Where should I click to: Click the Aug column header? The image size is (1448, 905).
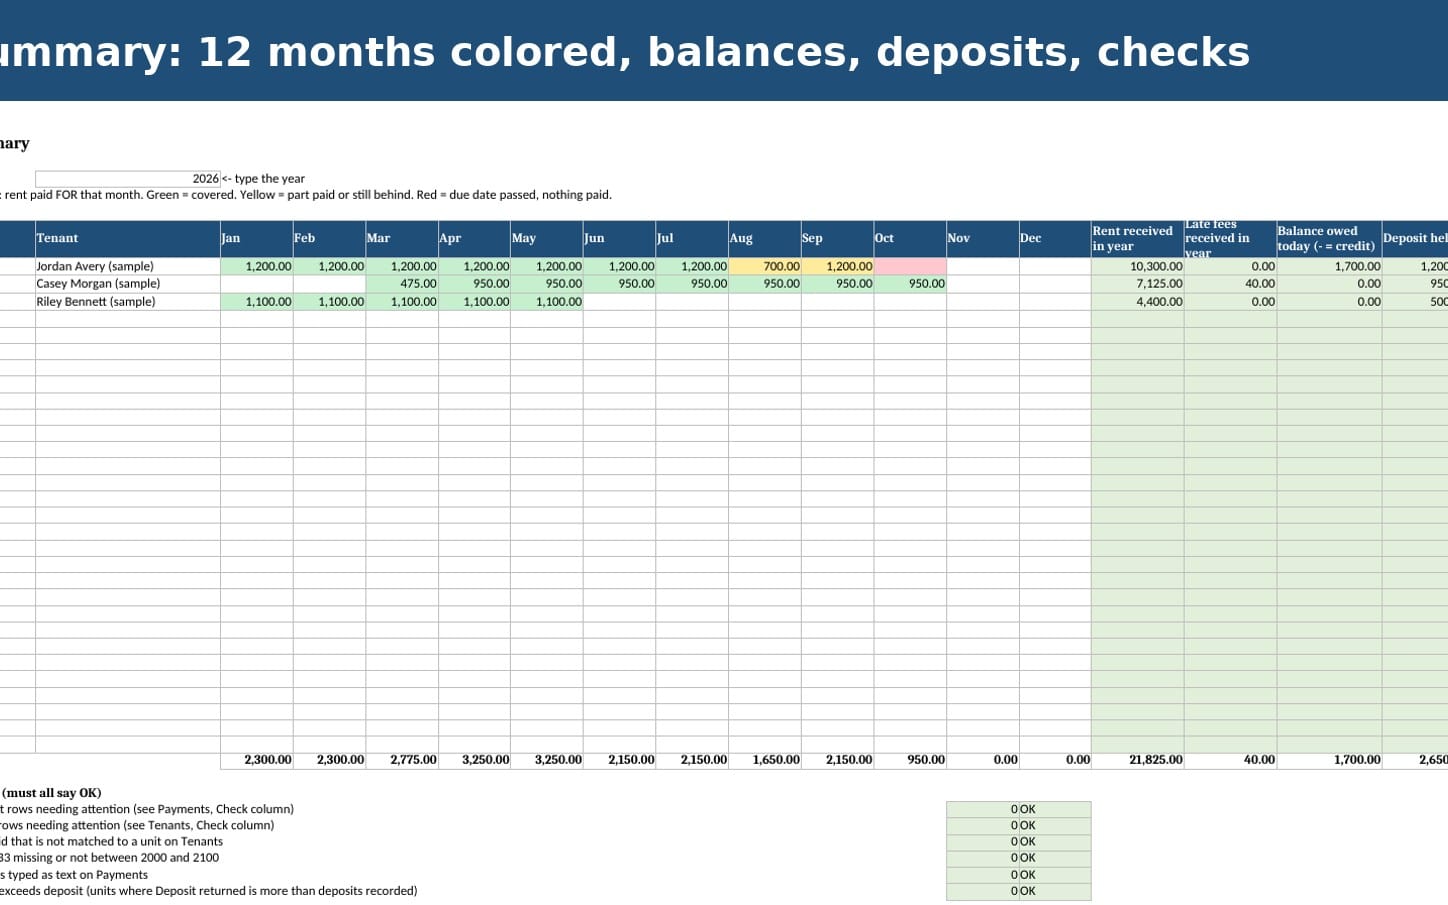(x=765, y=239)
